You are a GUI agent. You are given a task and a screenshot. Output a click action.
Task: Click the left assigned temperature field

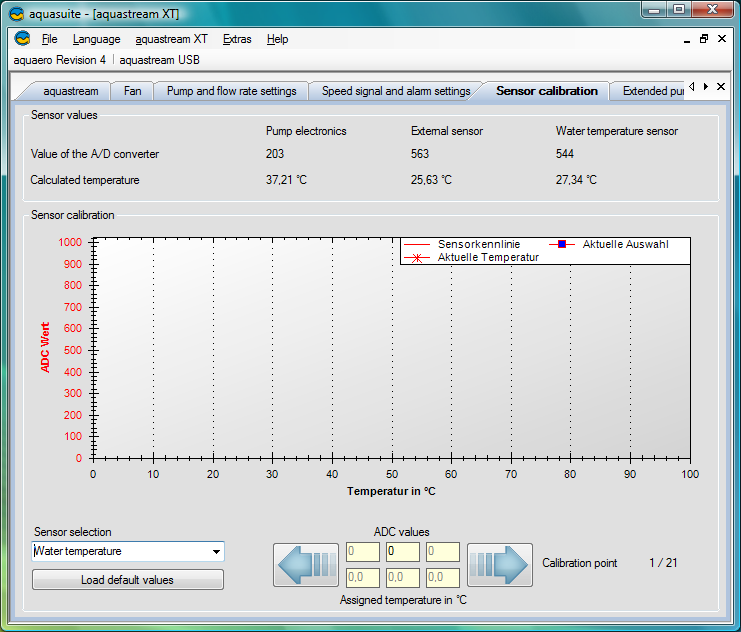pyautogui.click(x=363, y=577)
